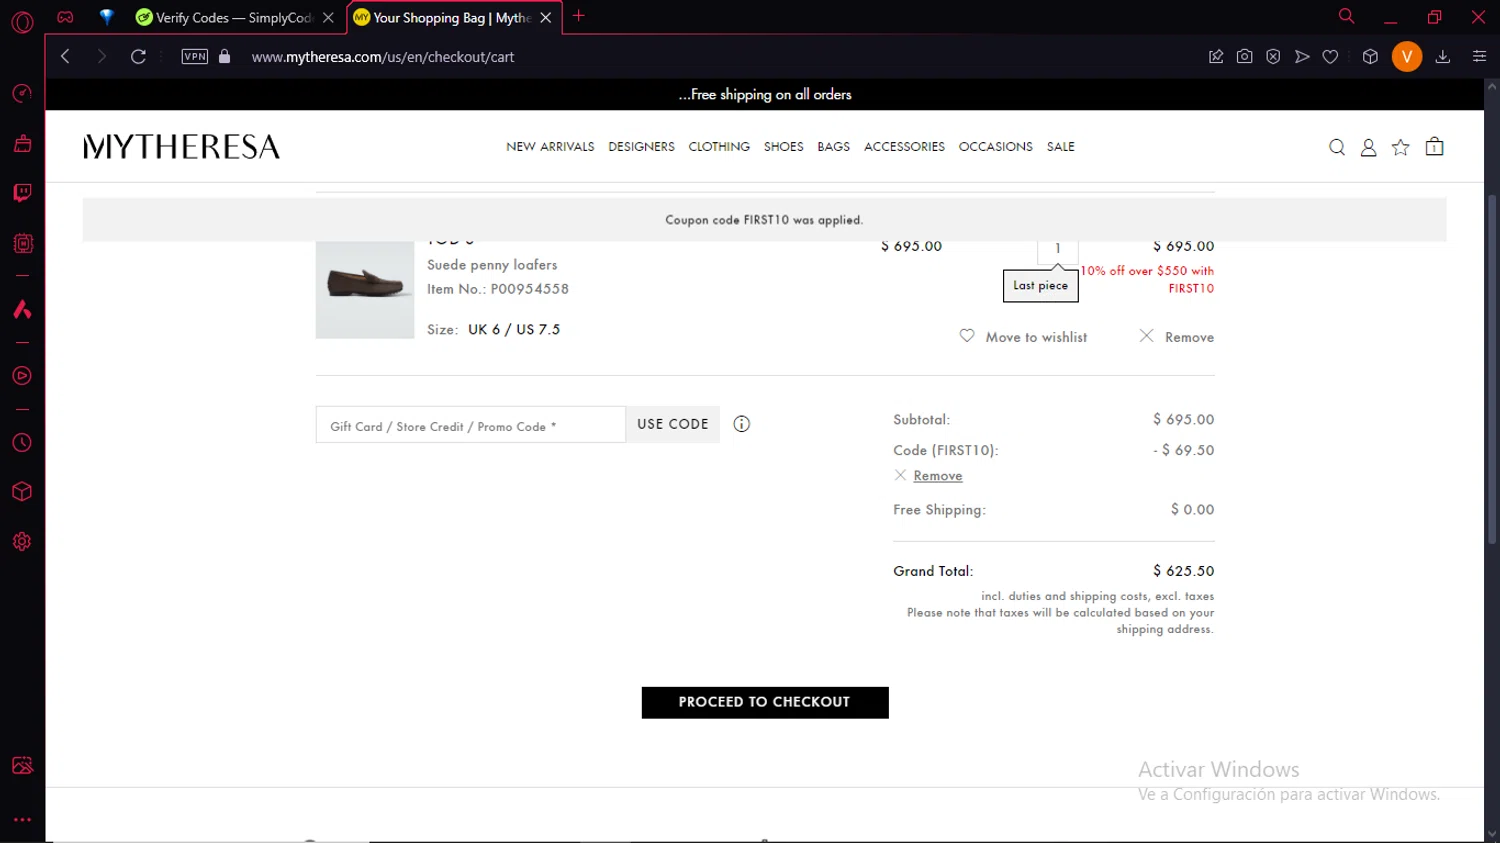
Task: Open the ACCESSORIES menu
Action: [904, 147]
